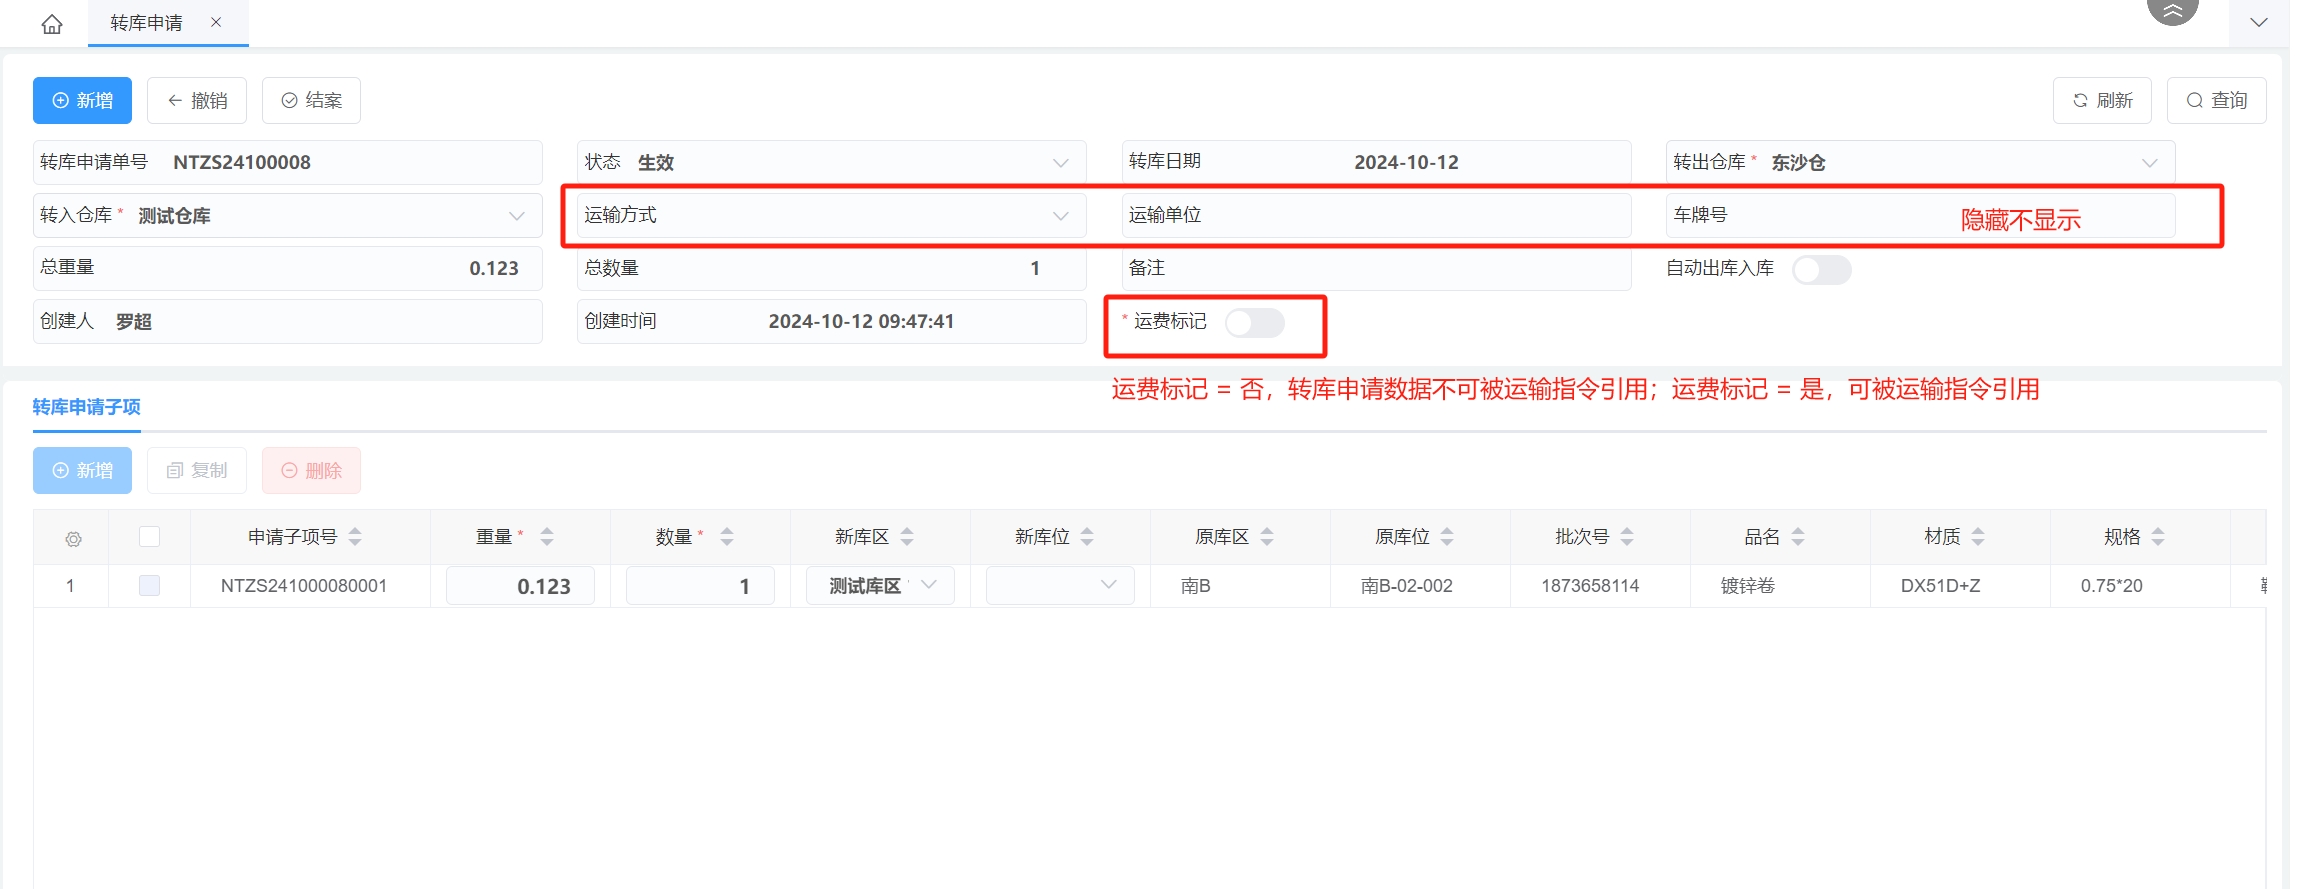Select the 转库申请子项 tab
Image resolution: width=2304 pixels, height=889 pixels.
click(x=86, y=407)
